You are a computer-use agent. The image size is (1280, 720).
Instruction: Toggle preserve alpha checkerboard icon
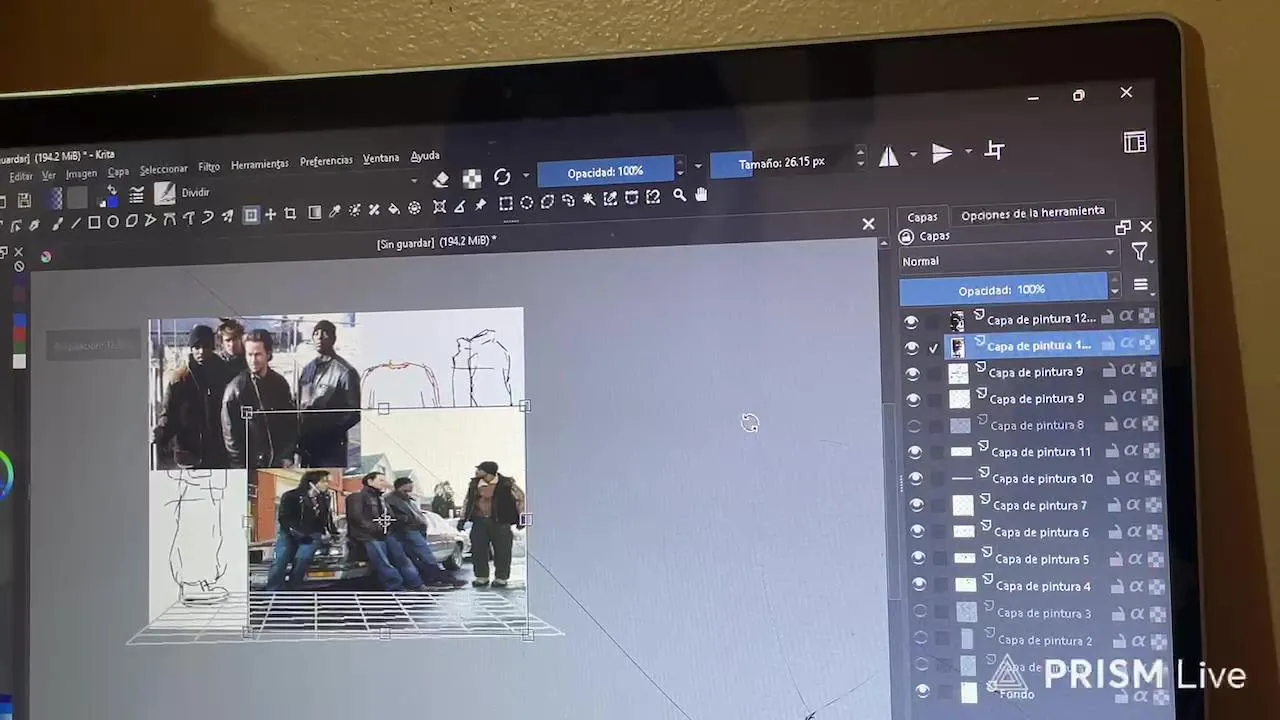(x=471, y=179)
